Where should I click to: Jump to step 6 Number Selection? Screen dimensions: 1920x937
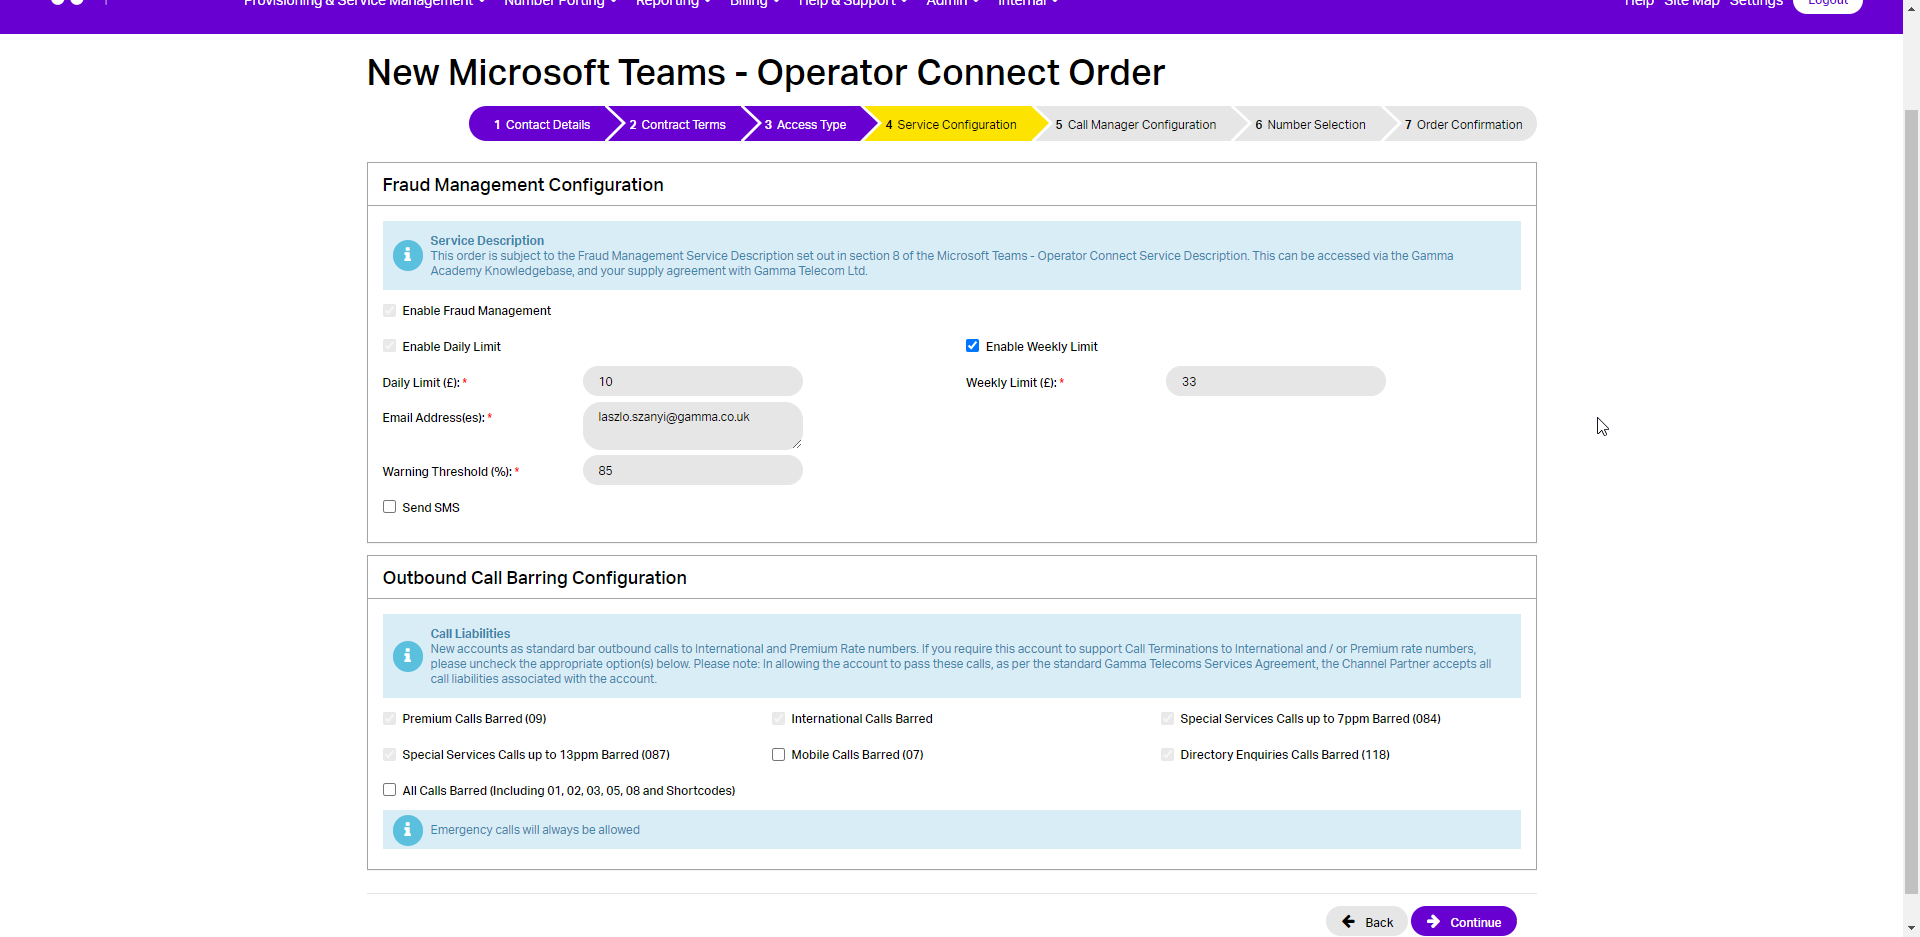click(x=1310, y=124)
